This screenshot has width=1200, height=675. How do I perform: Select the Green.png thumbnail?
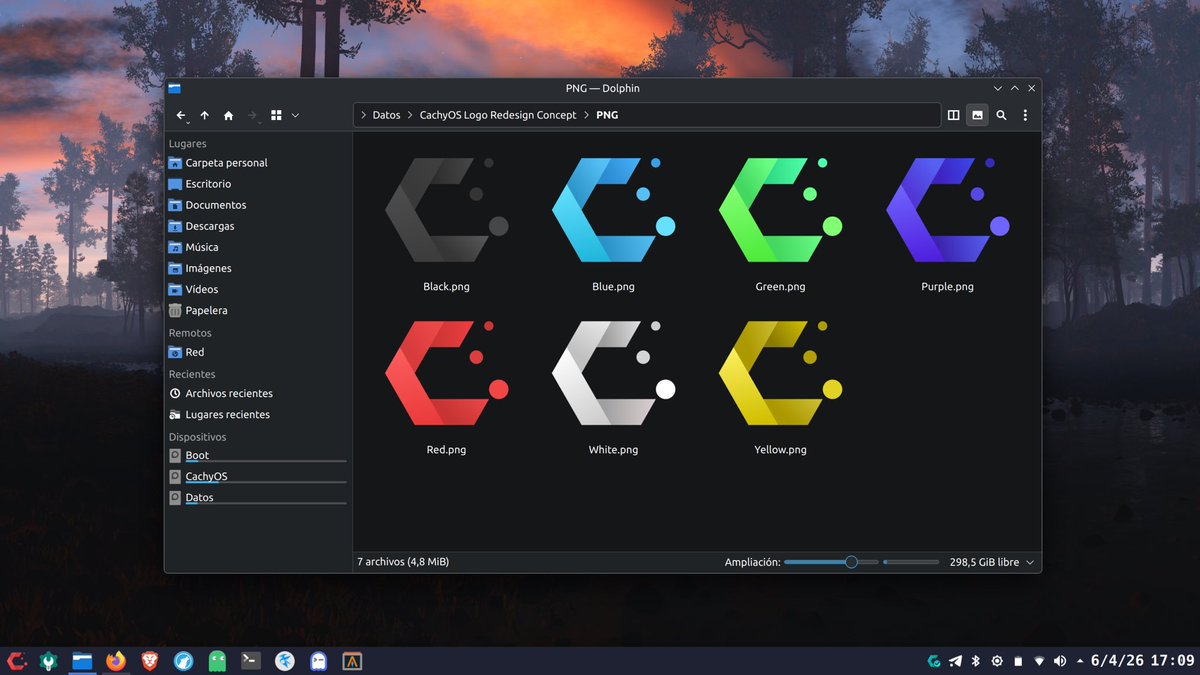click(780, 210)
